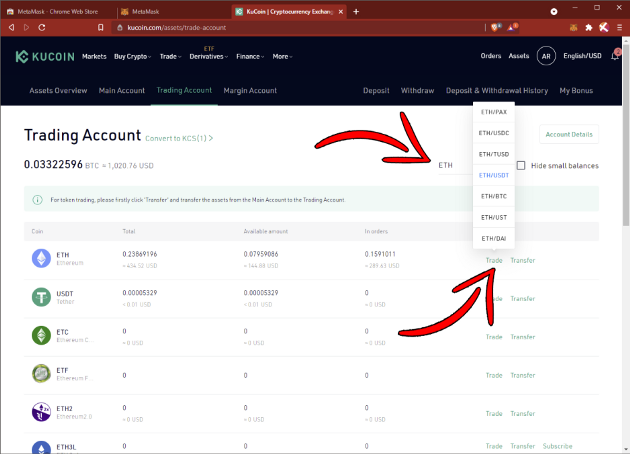This screenshot has height=454, width=630.
Task: Click the bookmark icon in toolbar
Action: 100,27
